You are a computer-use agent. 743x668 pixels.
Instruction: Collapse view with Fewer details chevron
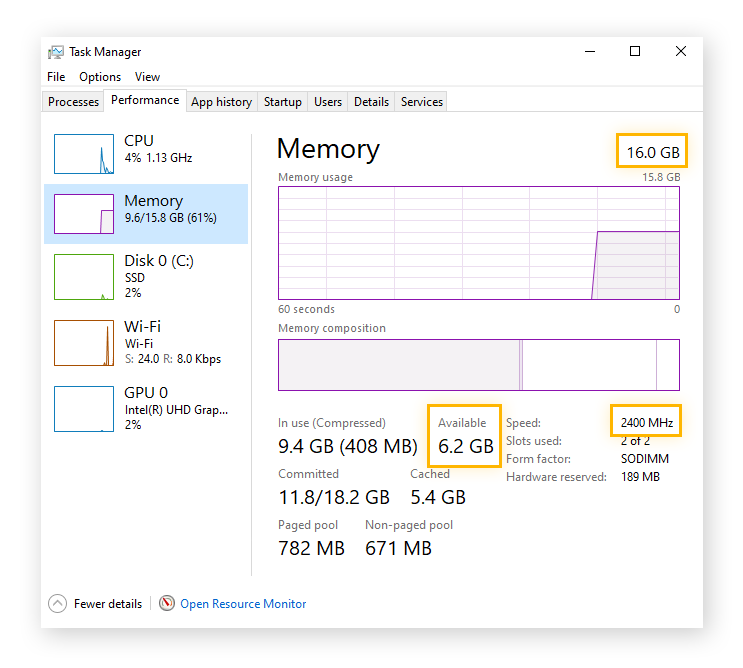click(58, 604)
